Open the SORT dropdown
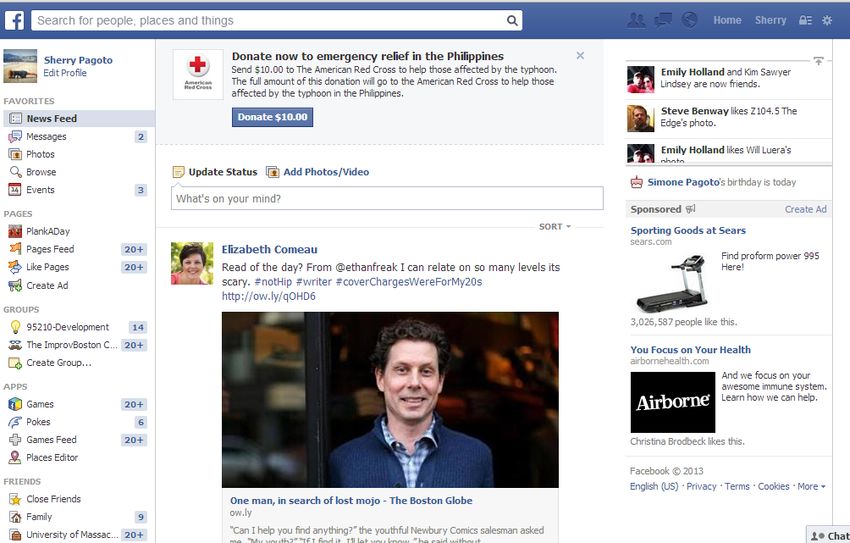 [555, 227]
